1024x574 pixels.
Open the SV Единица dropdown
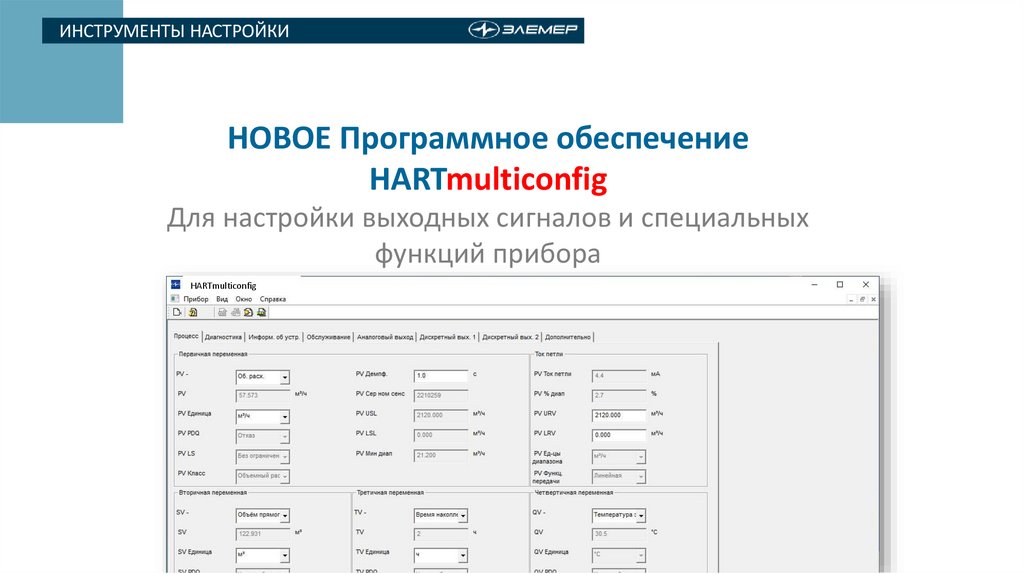(263, 555)
